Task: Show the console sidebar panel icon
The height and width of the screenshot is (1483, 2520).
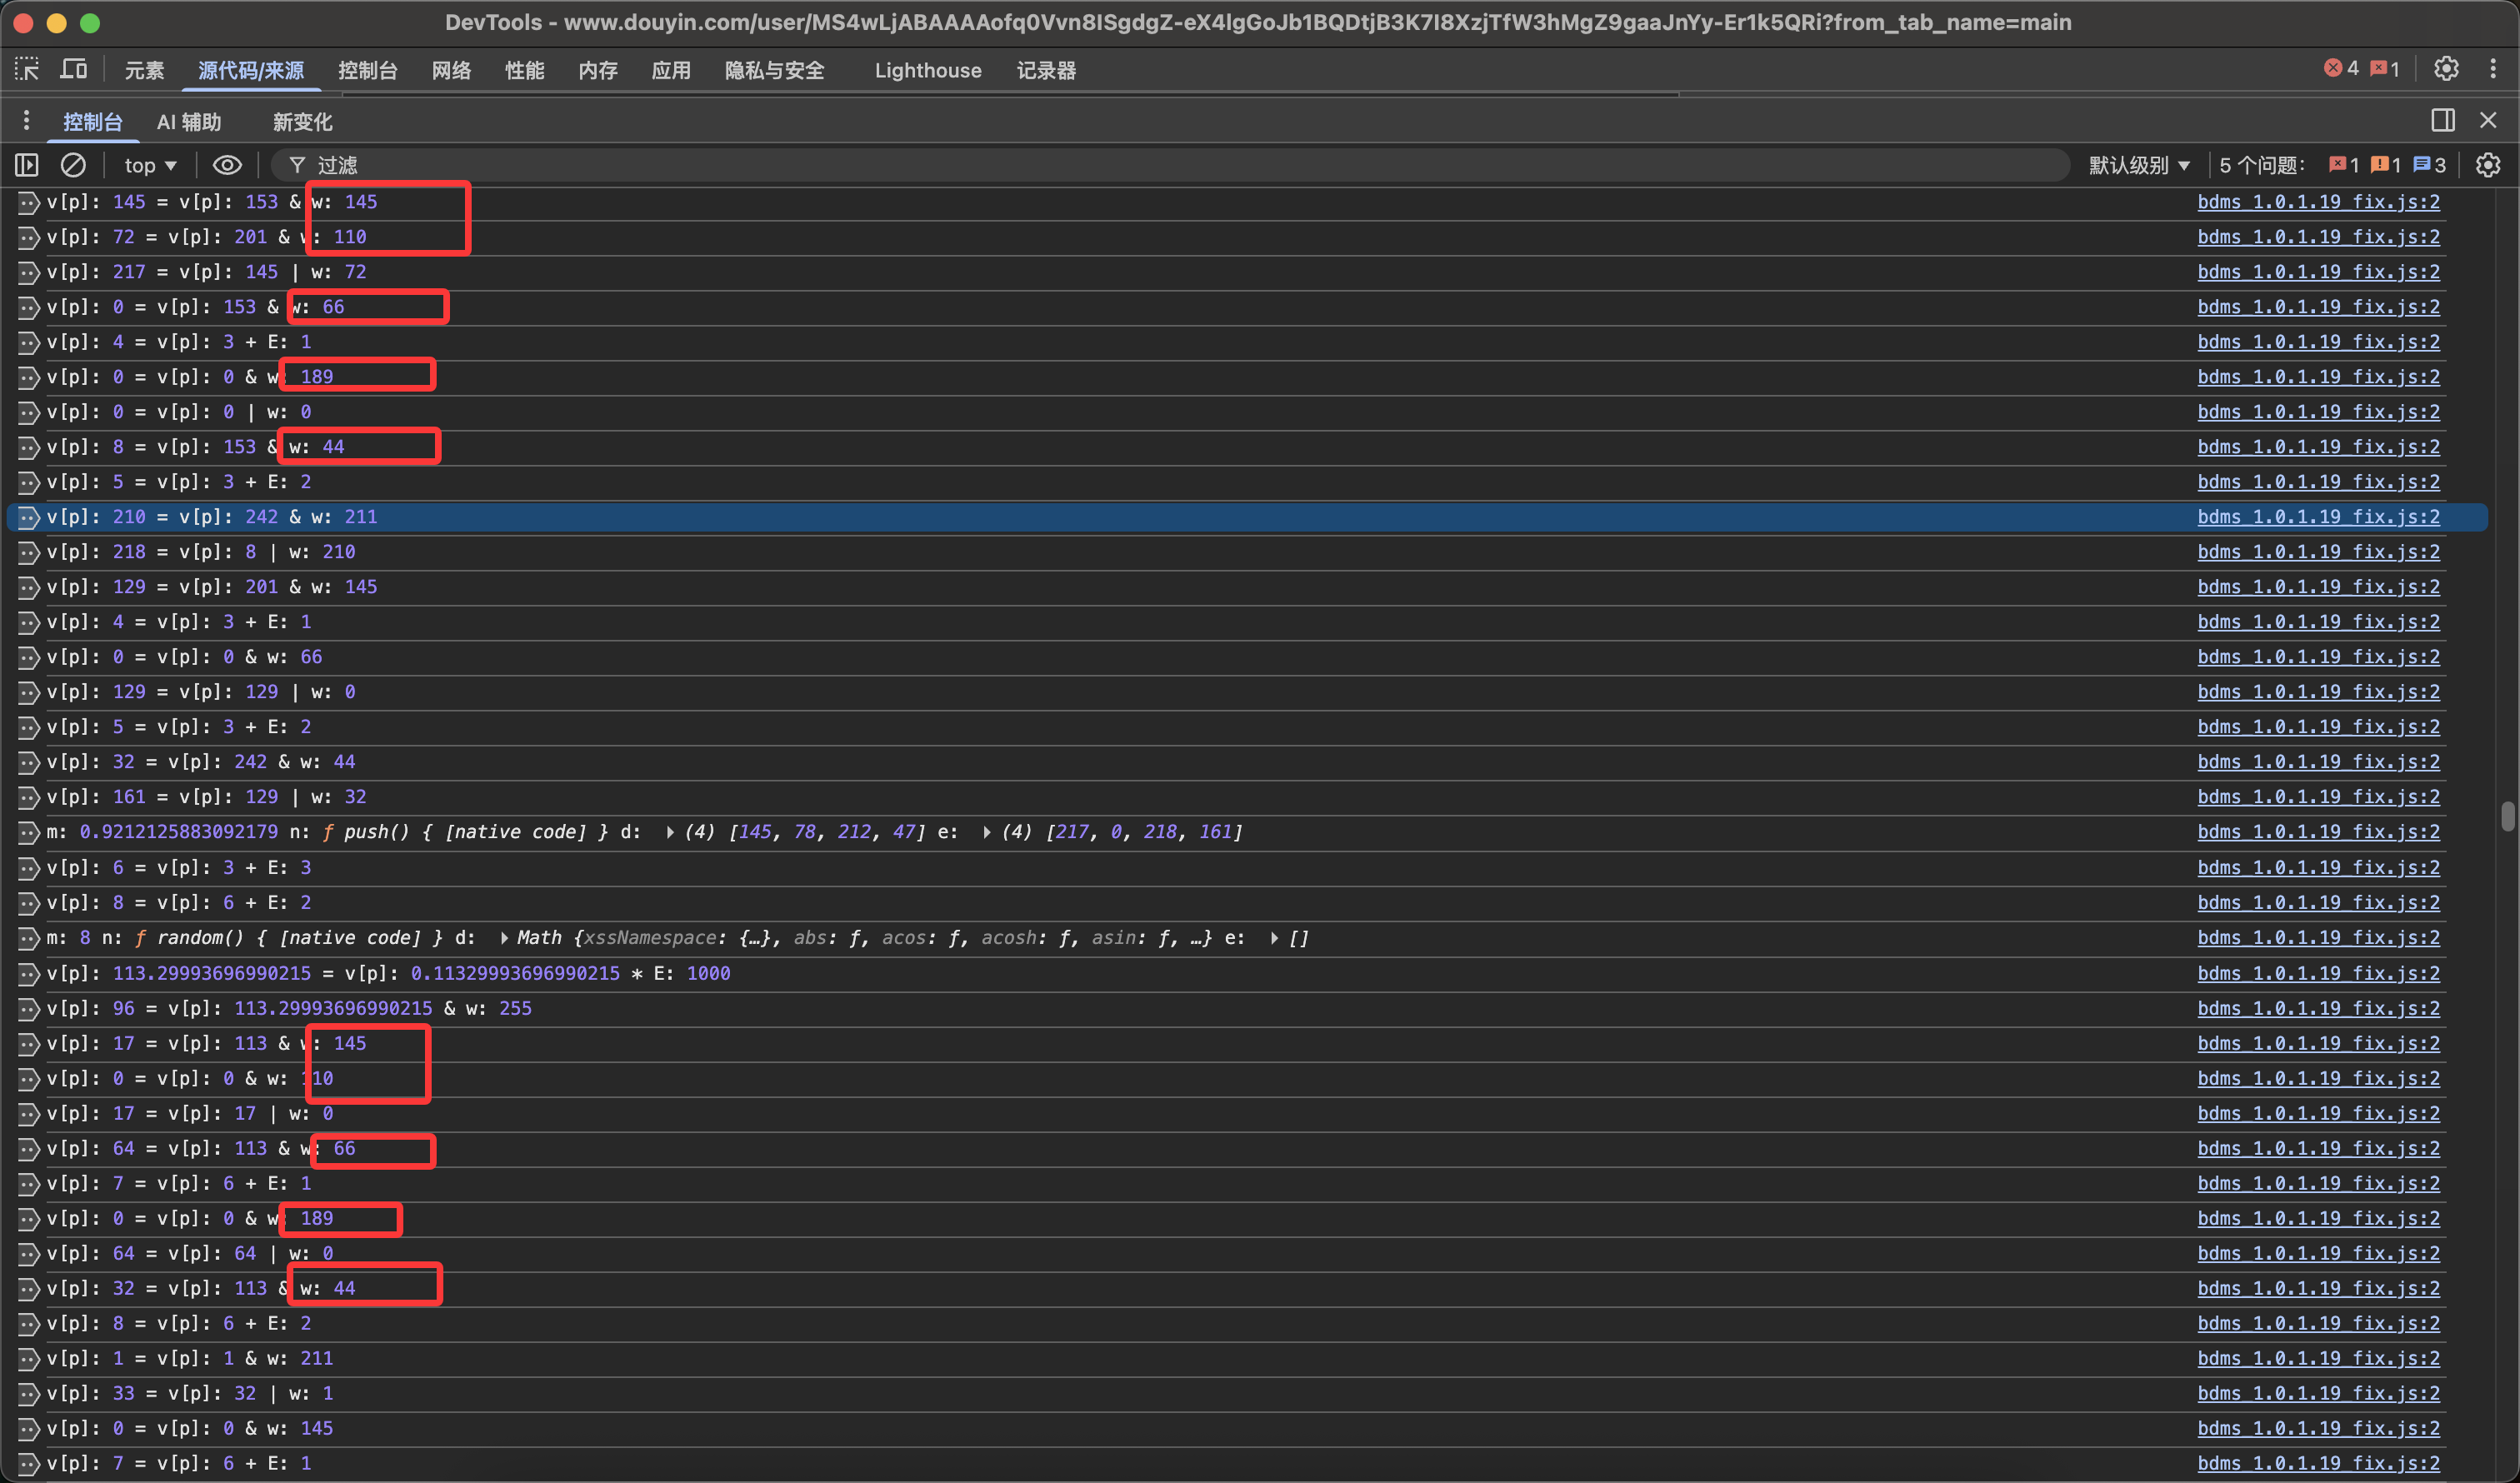Action: click(x=27, y=165)
